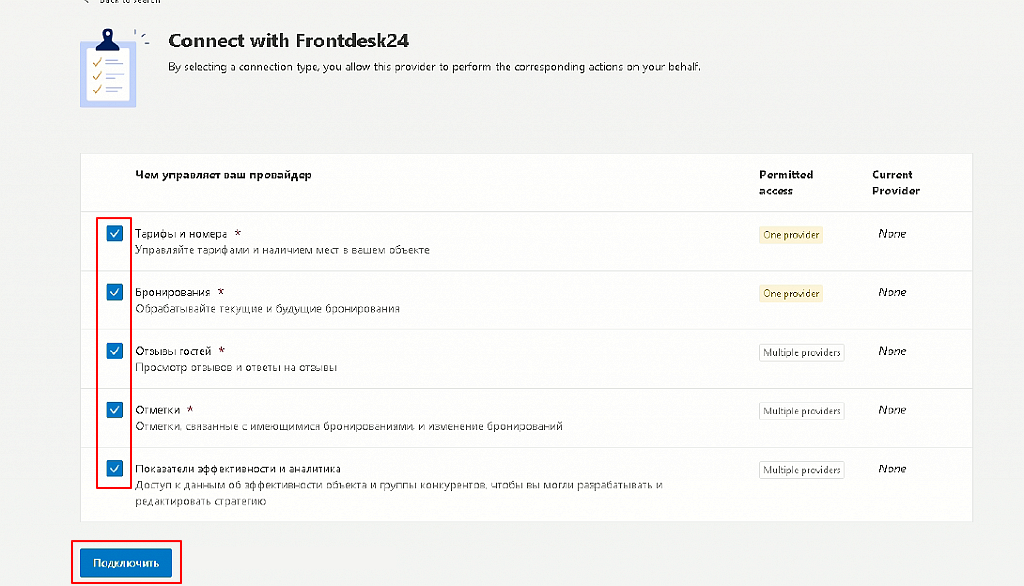Uncheck the Отзывы гостей checkbox
This screenshot has height=586, width=1024.
114,351
